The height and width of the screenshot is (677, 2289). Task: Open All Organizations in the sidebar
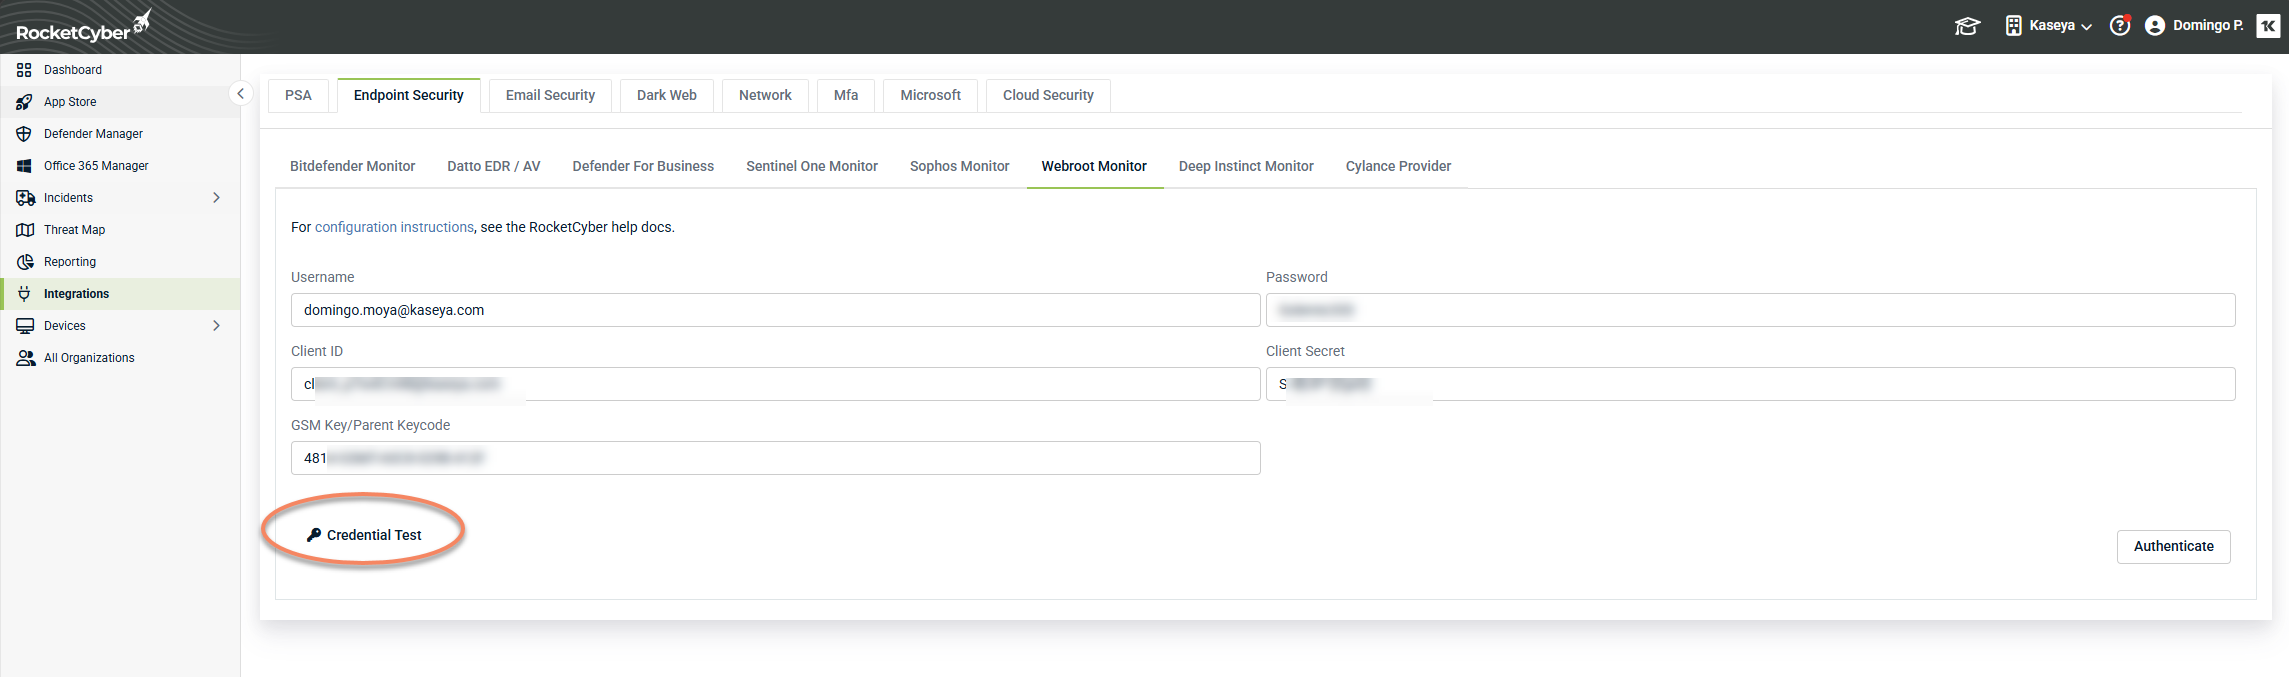pos(120,358)
